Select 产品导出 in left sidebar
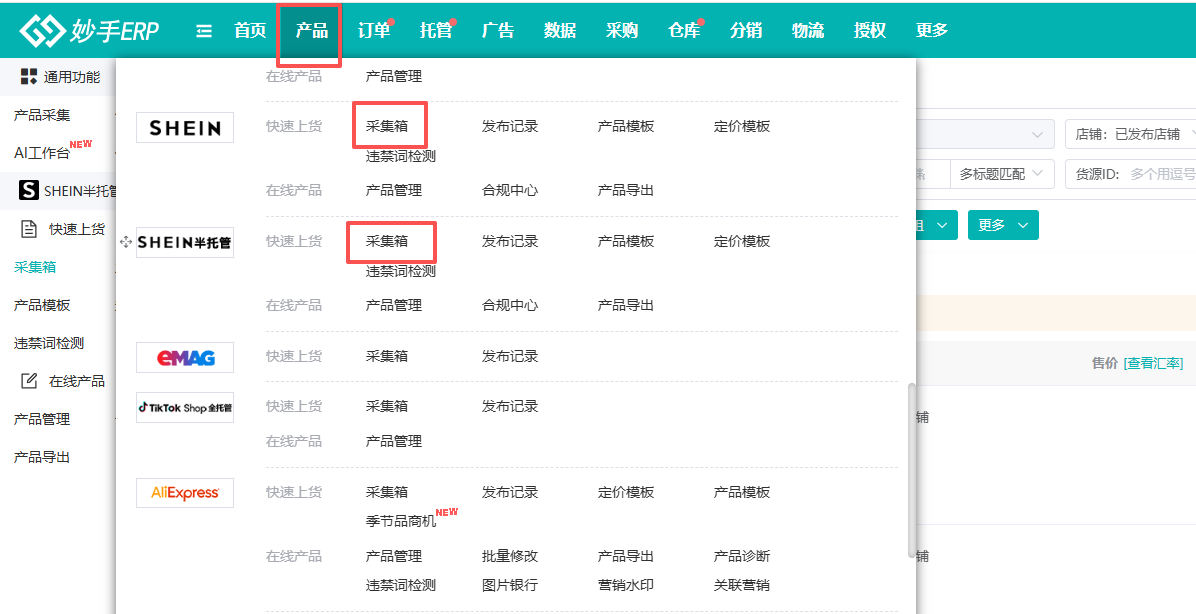The image size is (1196, 614). [42, 458]
